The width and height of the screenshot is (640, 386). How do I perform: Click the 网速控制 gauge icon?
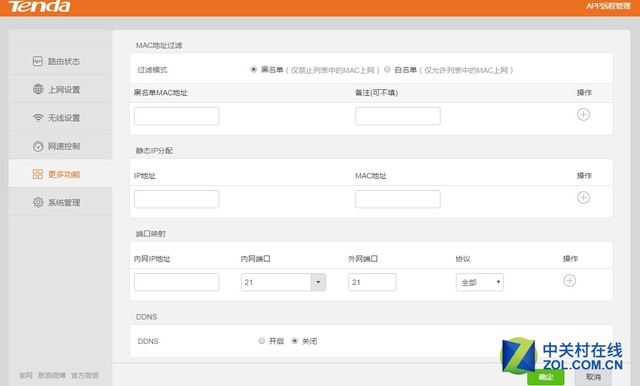tap(38, 146)
